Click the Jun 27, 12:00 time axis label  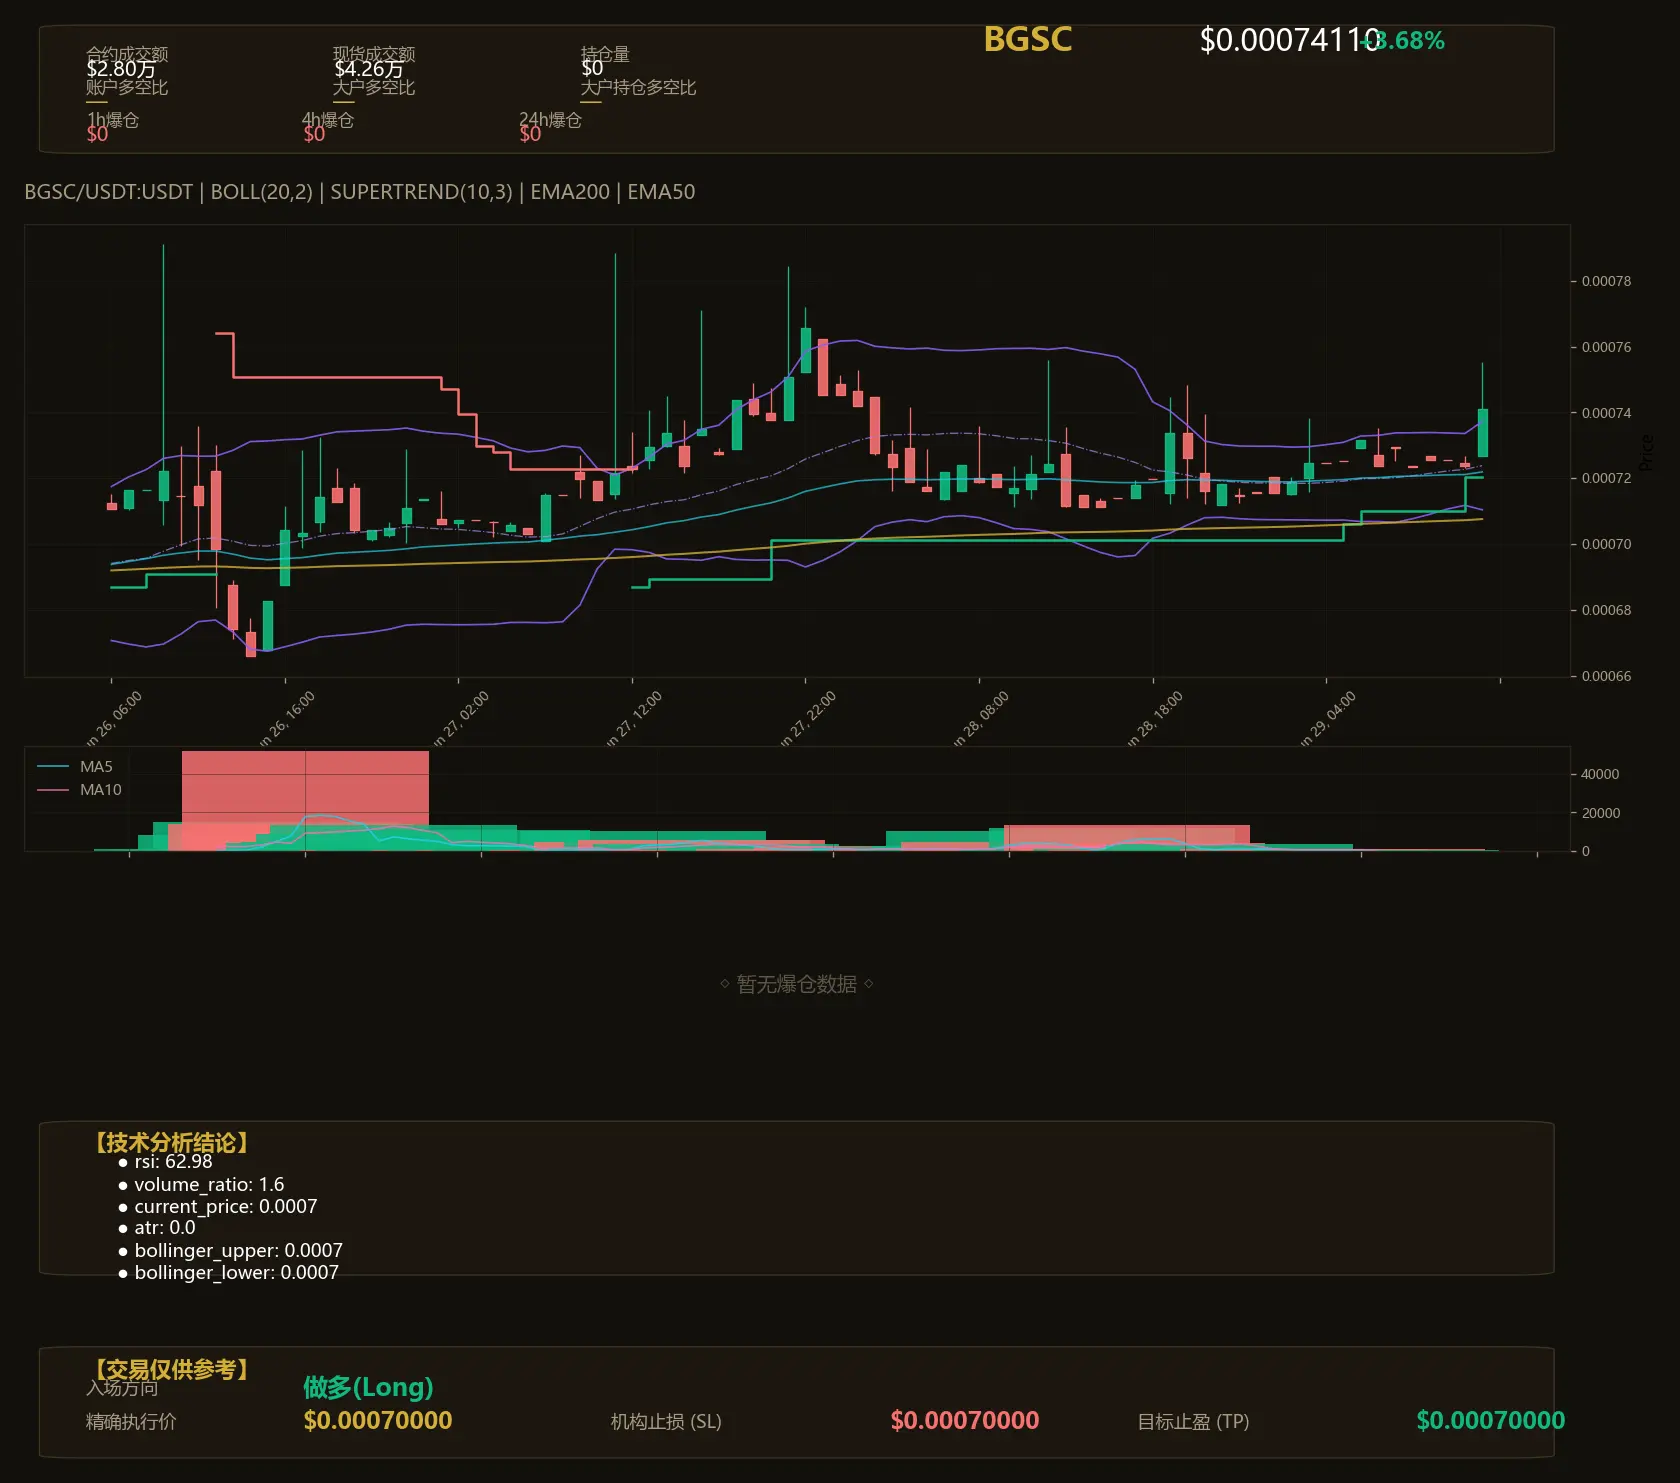(634, 719)
